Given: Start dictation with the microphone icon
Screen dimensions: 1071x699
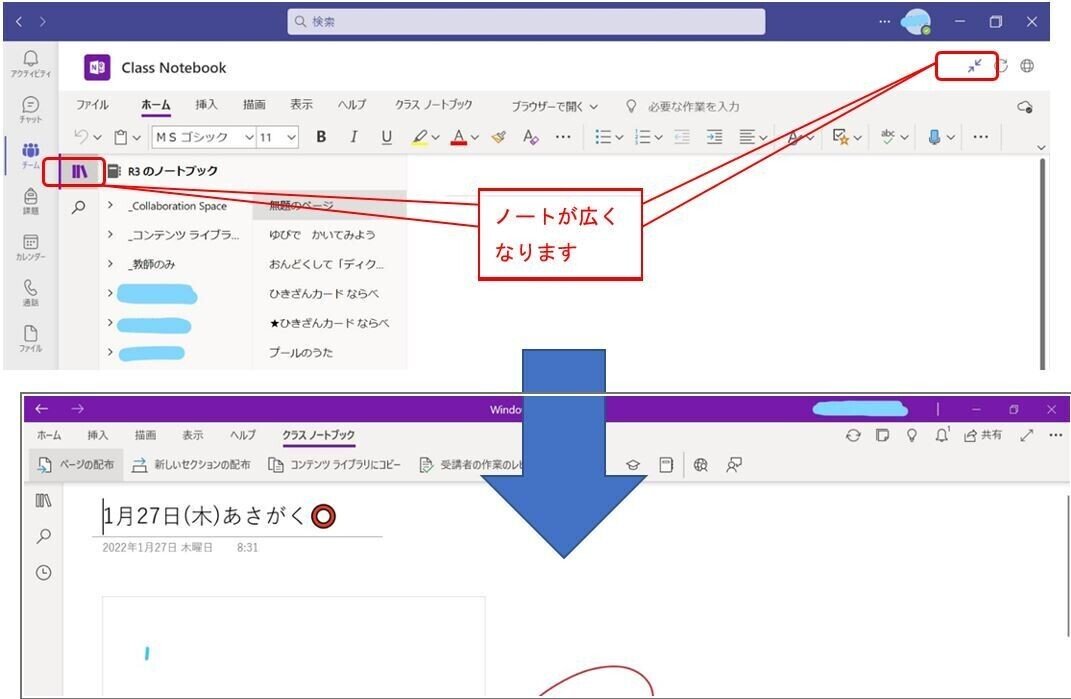Looking at the screenshot, I should [x=934, y=137].
